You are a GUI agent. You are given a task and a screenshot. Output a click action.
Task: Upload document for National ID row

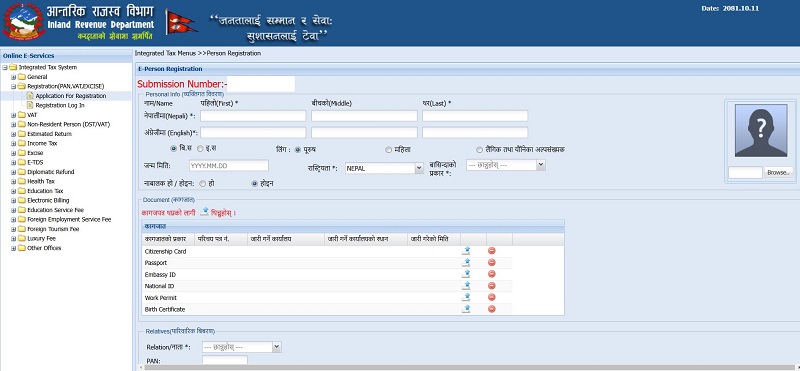(x=466, y=286)
